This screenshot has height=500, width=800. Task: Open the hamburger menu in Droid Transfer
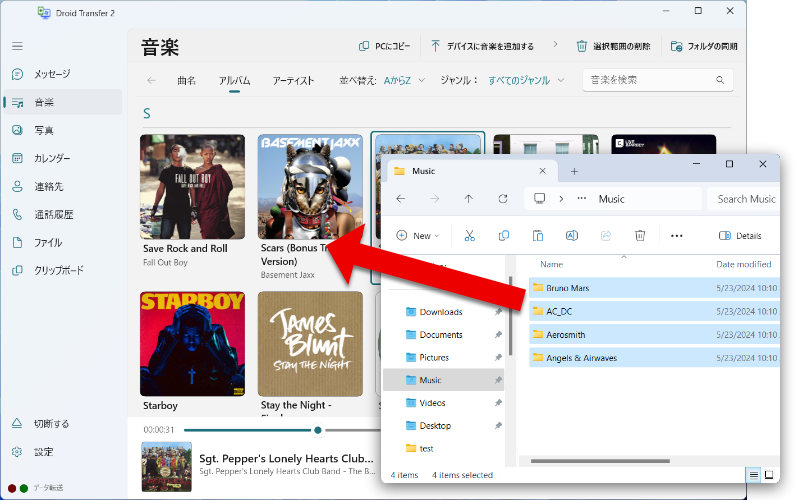17,46
